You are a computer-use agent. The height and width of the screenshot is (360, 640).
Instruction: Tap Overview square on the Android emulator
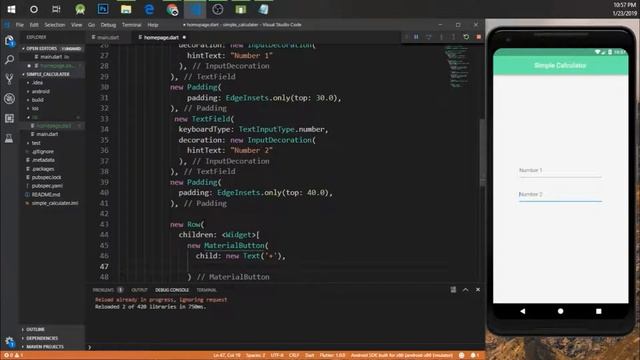[x=599, y=311]
